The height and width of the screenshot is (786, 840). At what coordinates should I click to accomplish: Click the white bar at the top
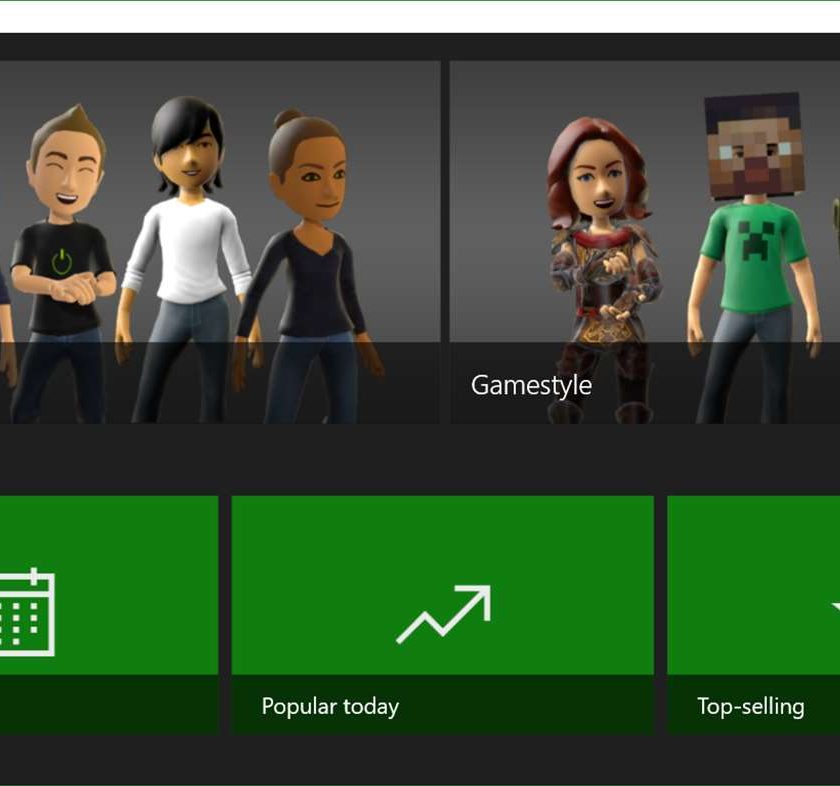coord(420,15)
